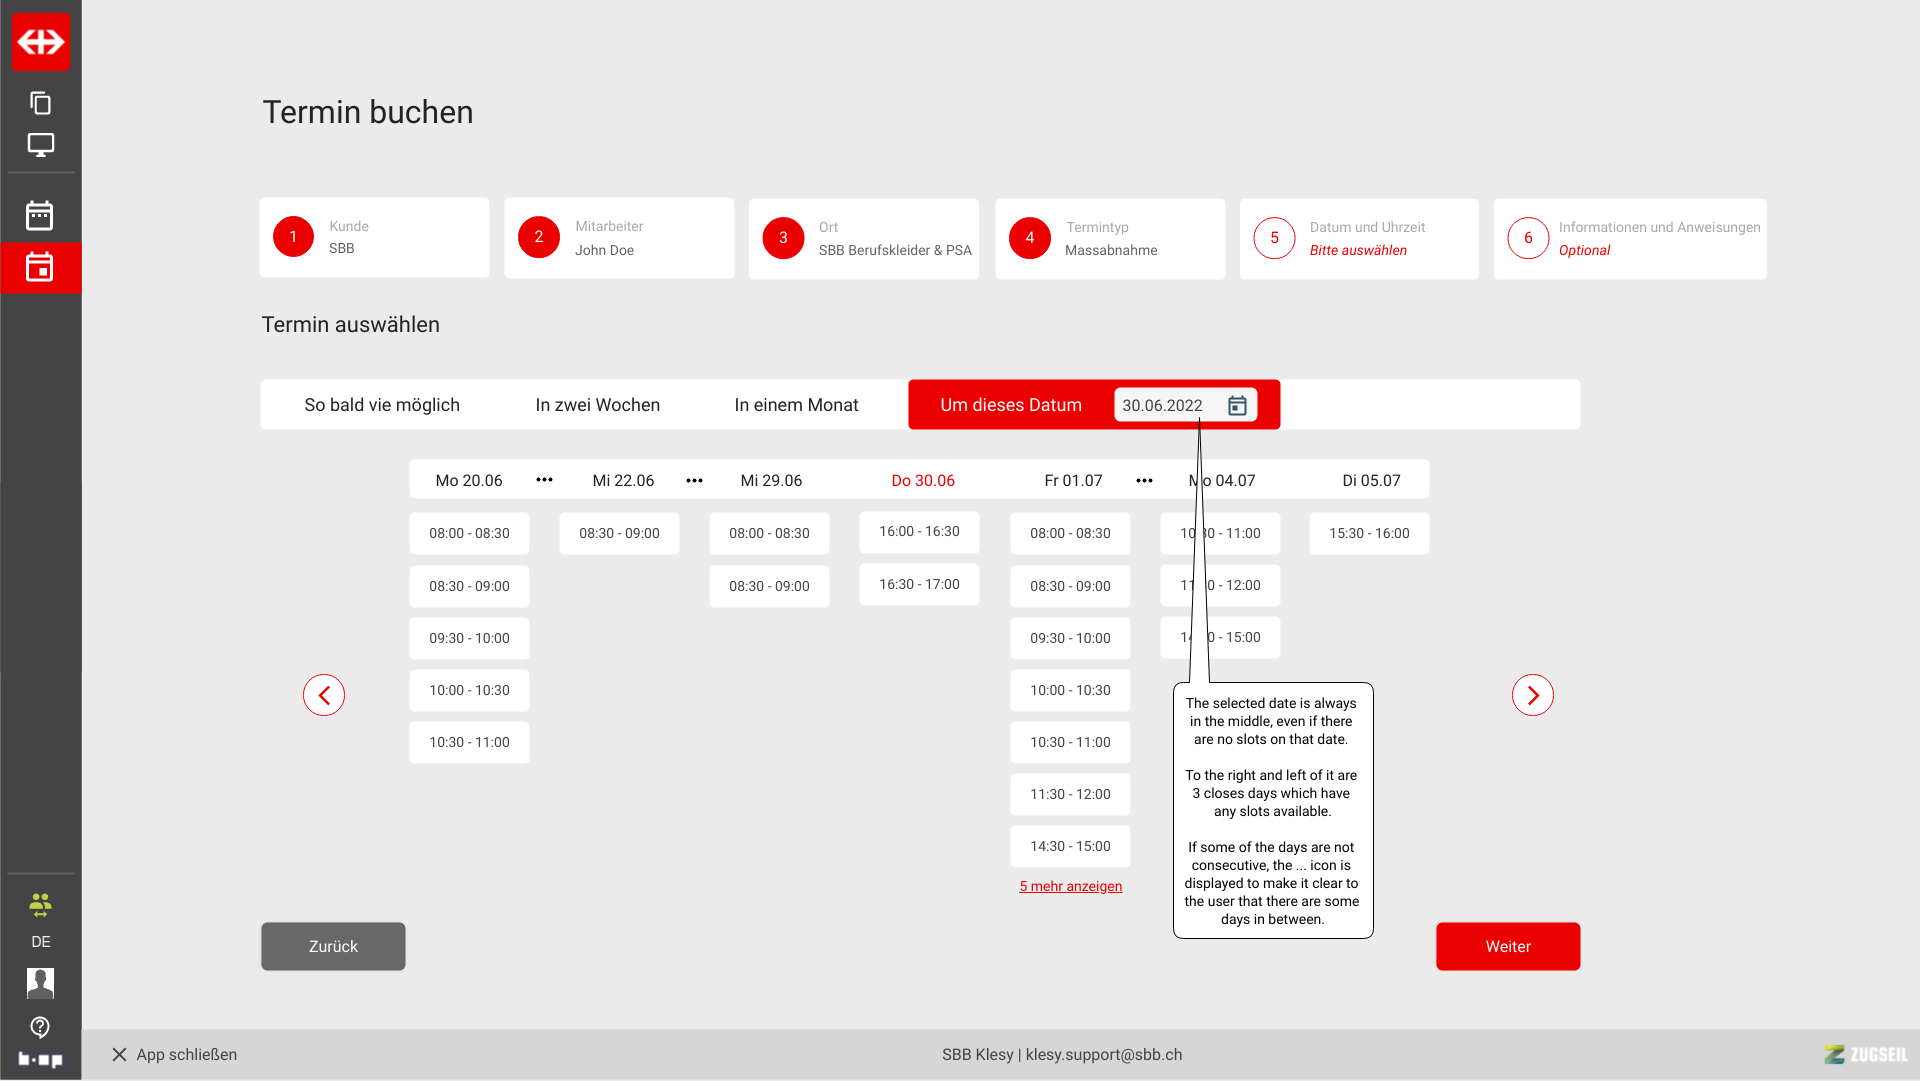Switch user via green people icon
Viewport: 1920px width, 1081px height.
click(x=40, y=906)
